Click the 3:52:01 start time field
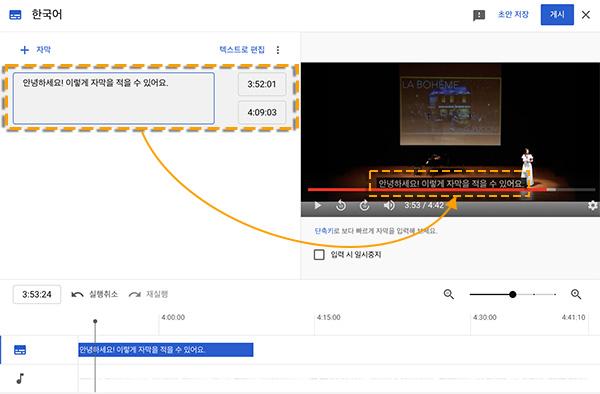This screenshot has height=394, width=600. (262, 84)
